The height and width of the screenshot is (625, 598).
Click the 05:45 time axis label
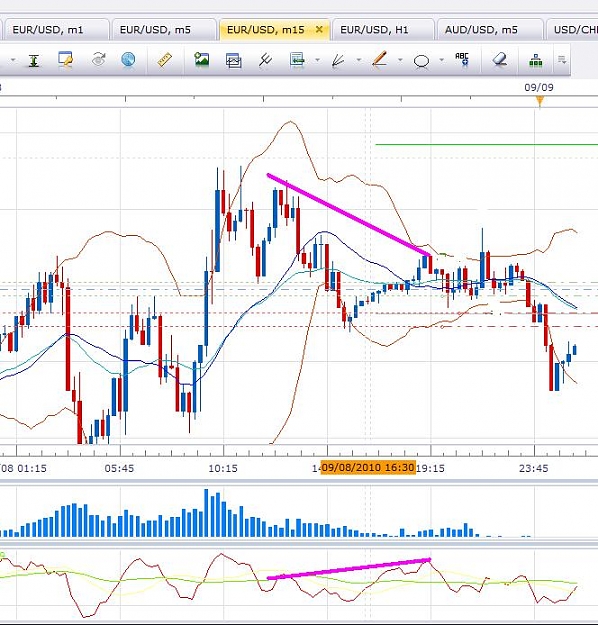119,468
